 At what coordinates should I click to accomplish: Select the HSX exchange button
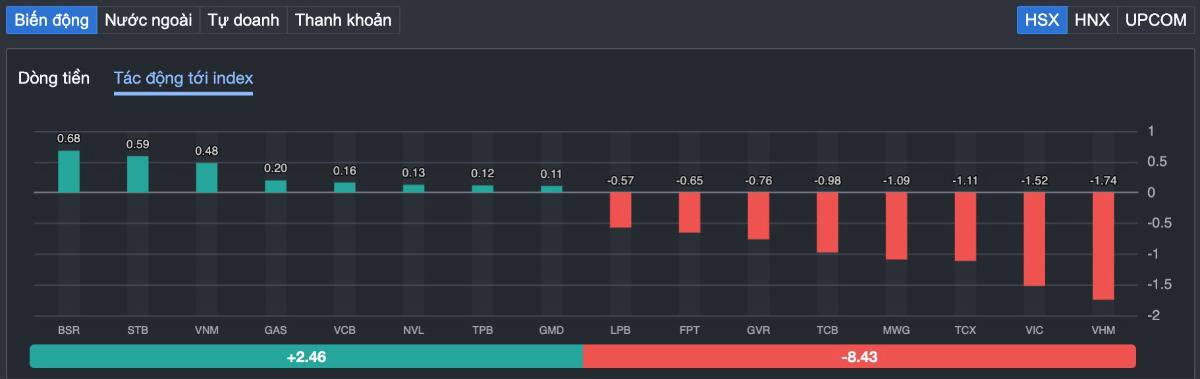coord(1042,20)
